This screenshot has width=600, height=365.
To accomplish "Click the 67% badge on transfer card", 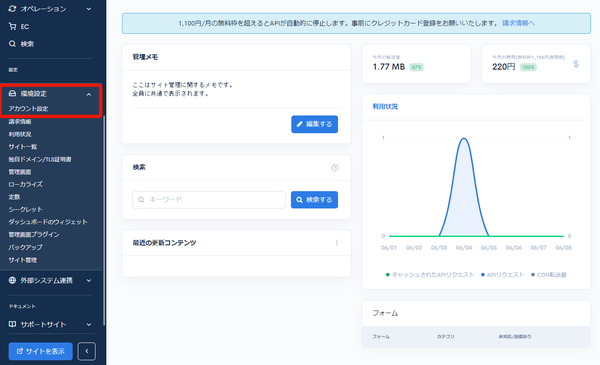I will click(416, 67).
